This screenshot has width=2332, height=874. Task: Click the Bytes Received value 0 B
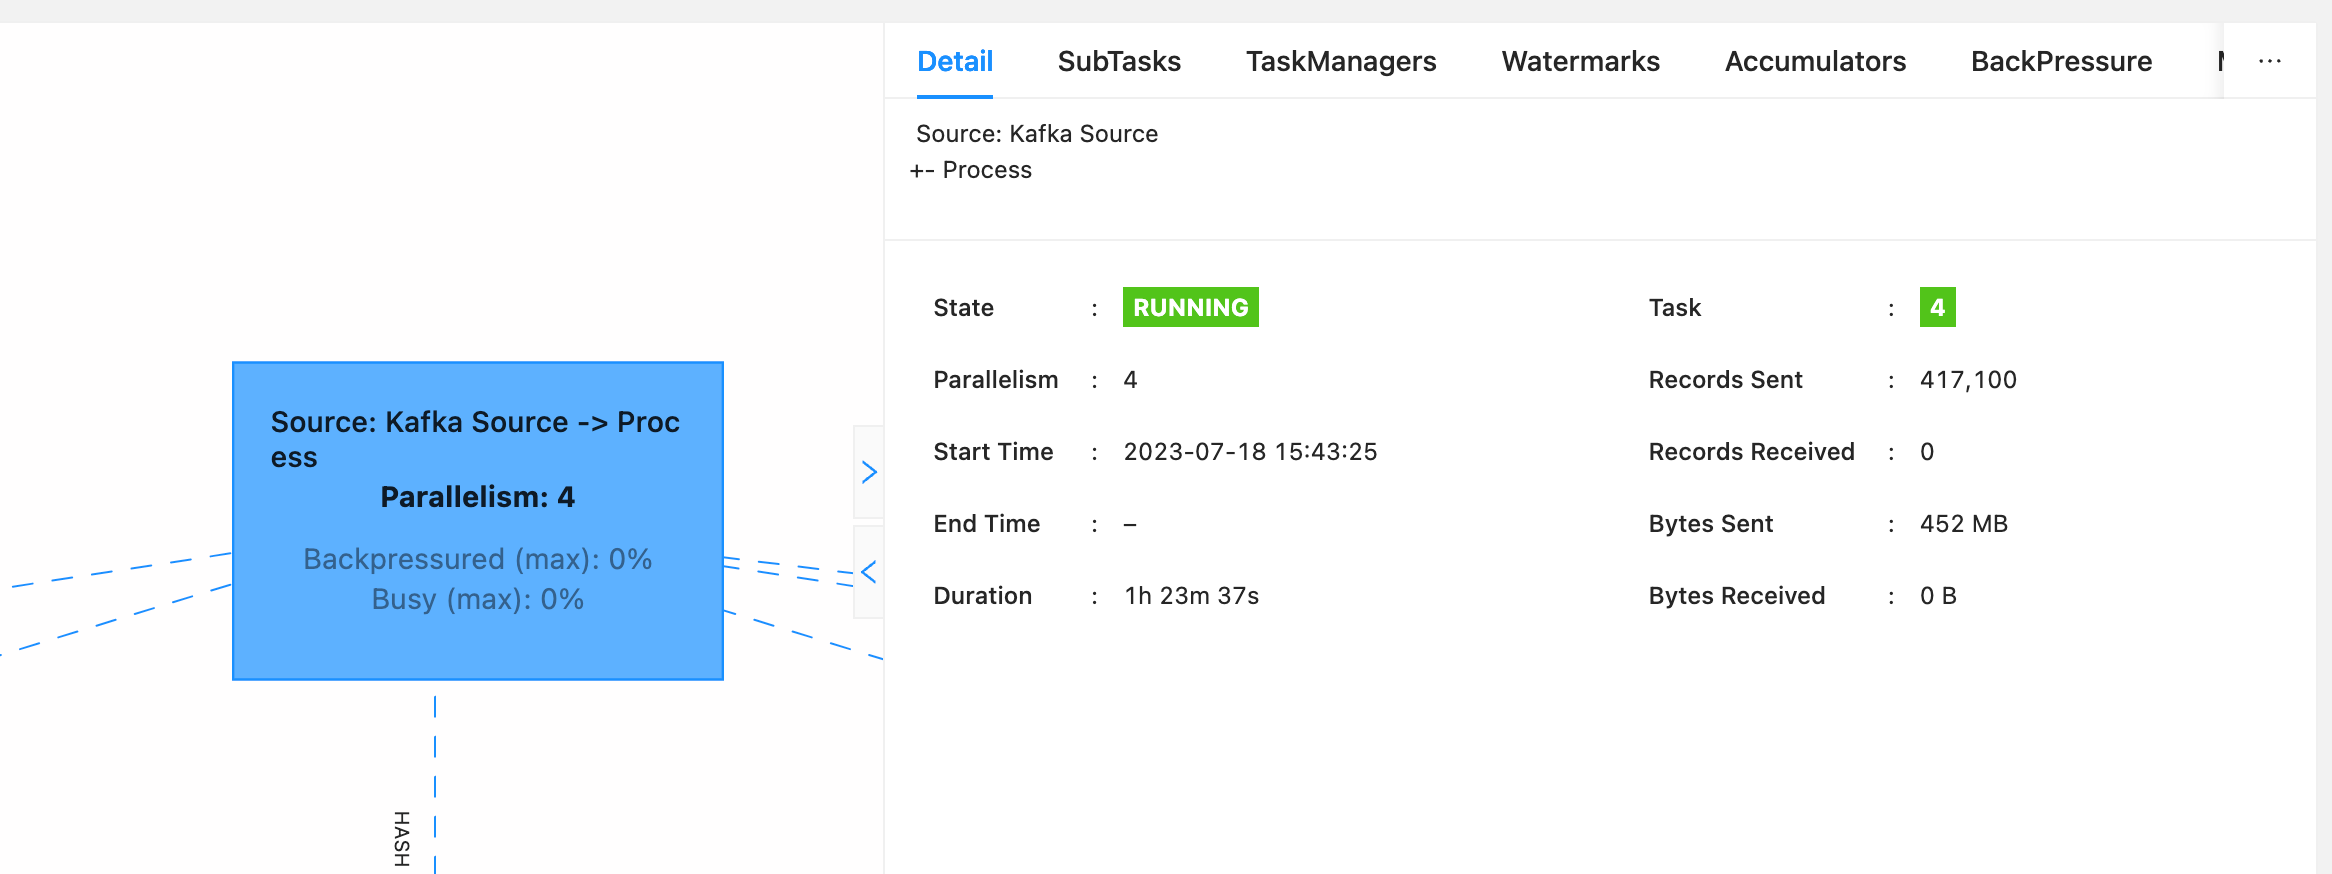1938,596
